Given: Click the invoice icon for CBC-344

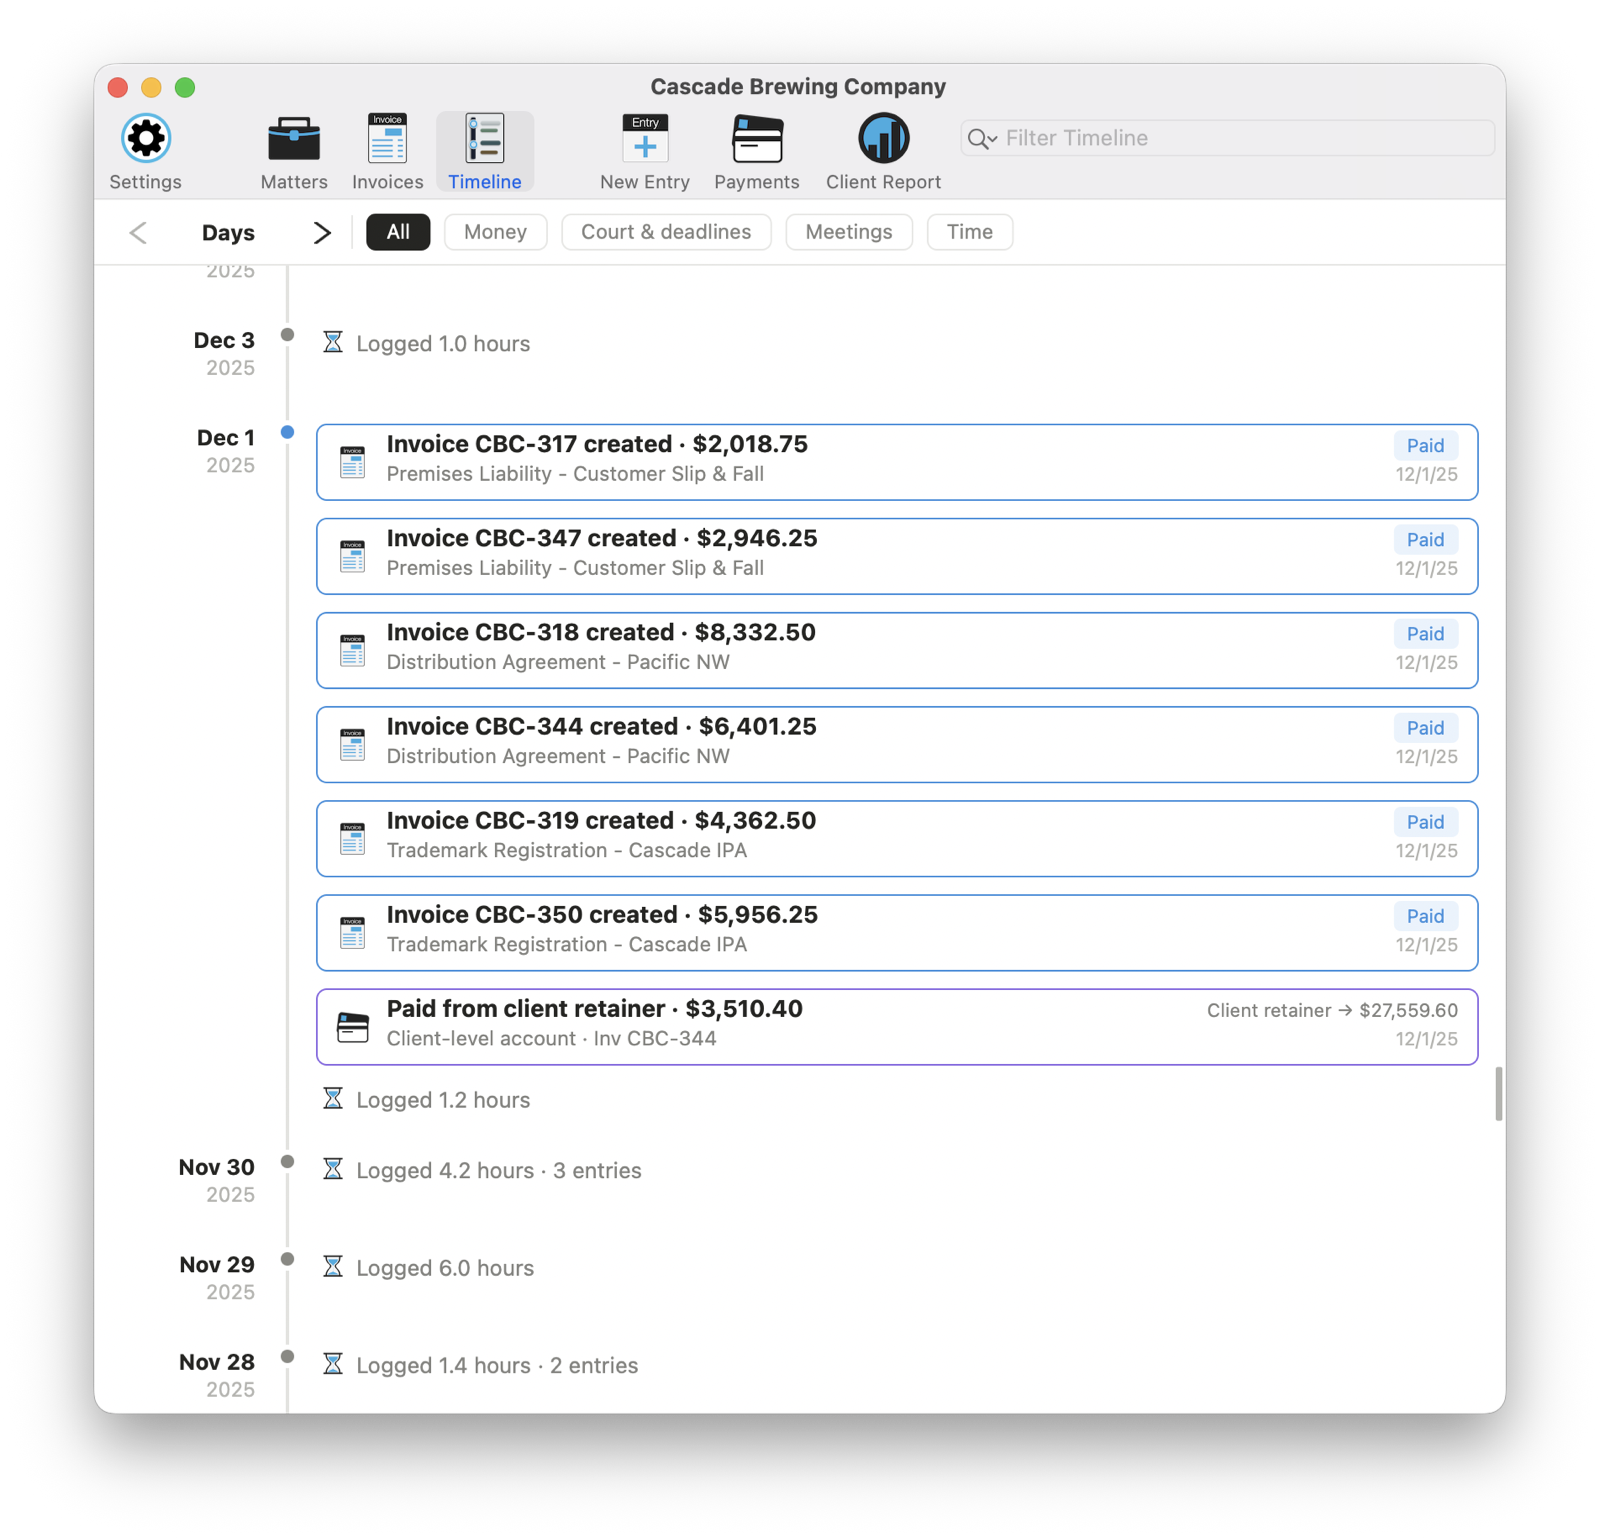Looking at the screenshot, I should [x=353, y=744].
